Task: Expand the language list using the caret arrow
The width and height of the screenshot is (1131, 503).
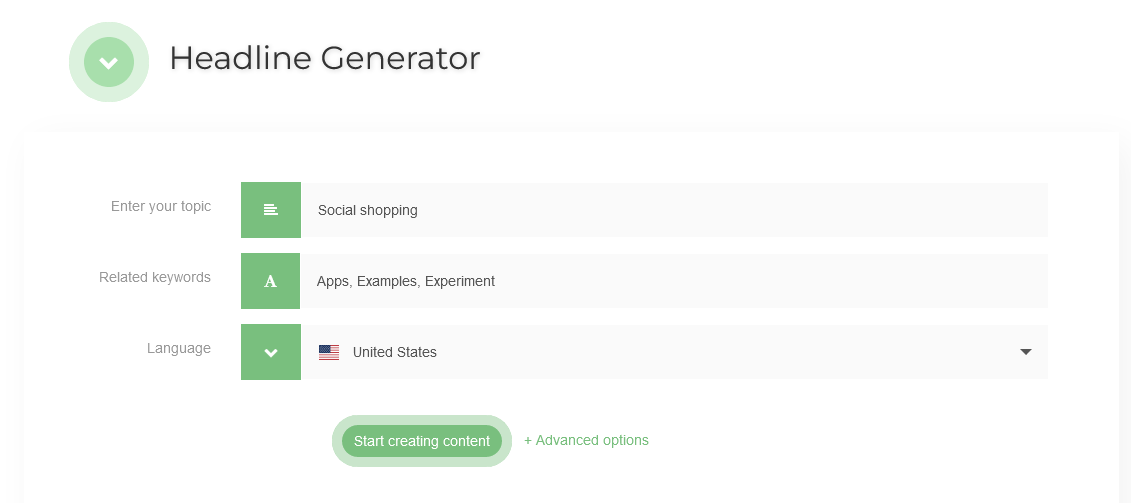Action: pos(1025,352)
